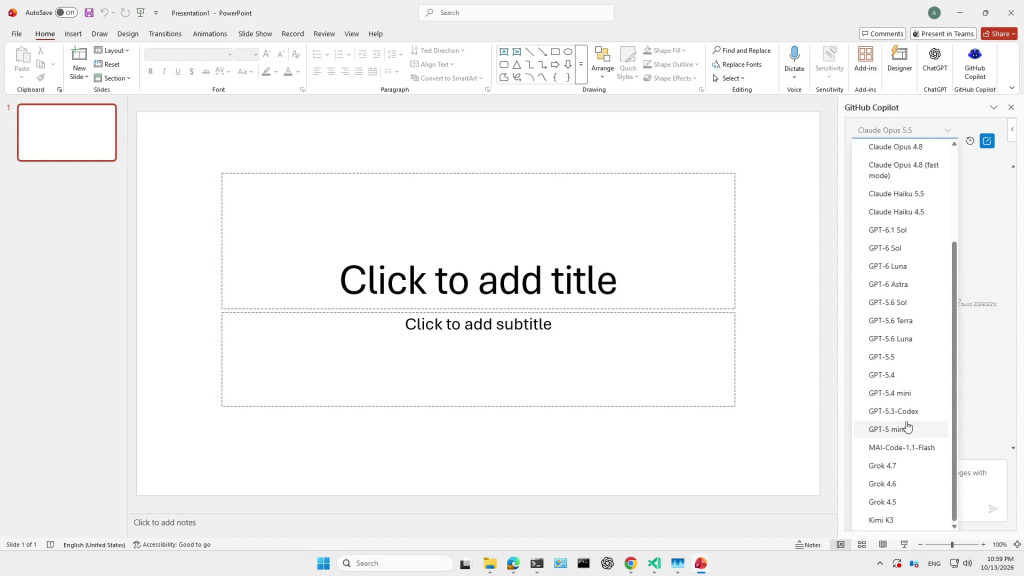Screen dimensions: 1024x576
Task: Toggle Normal view in status bar
Action: [840, 545]
